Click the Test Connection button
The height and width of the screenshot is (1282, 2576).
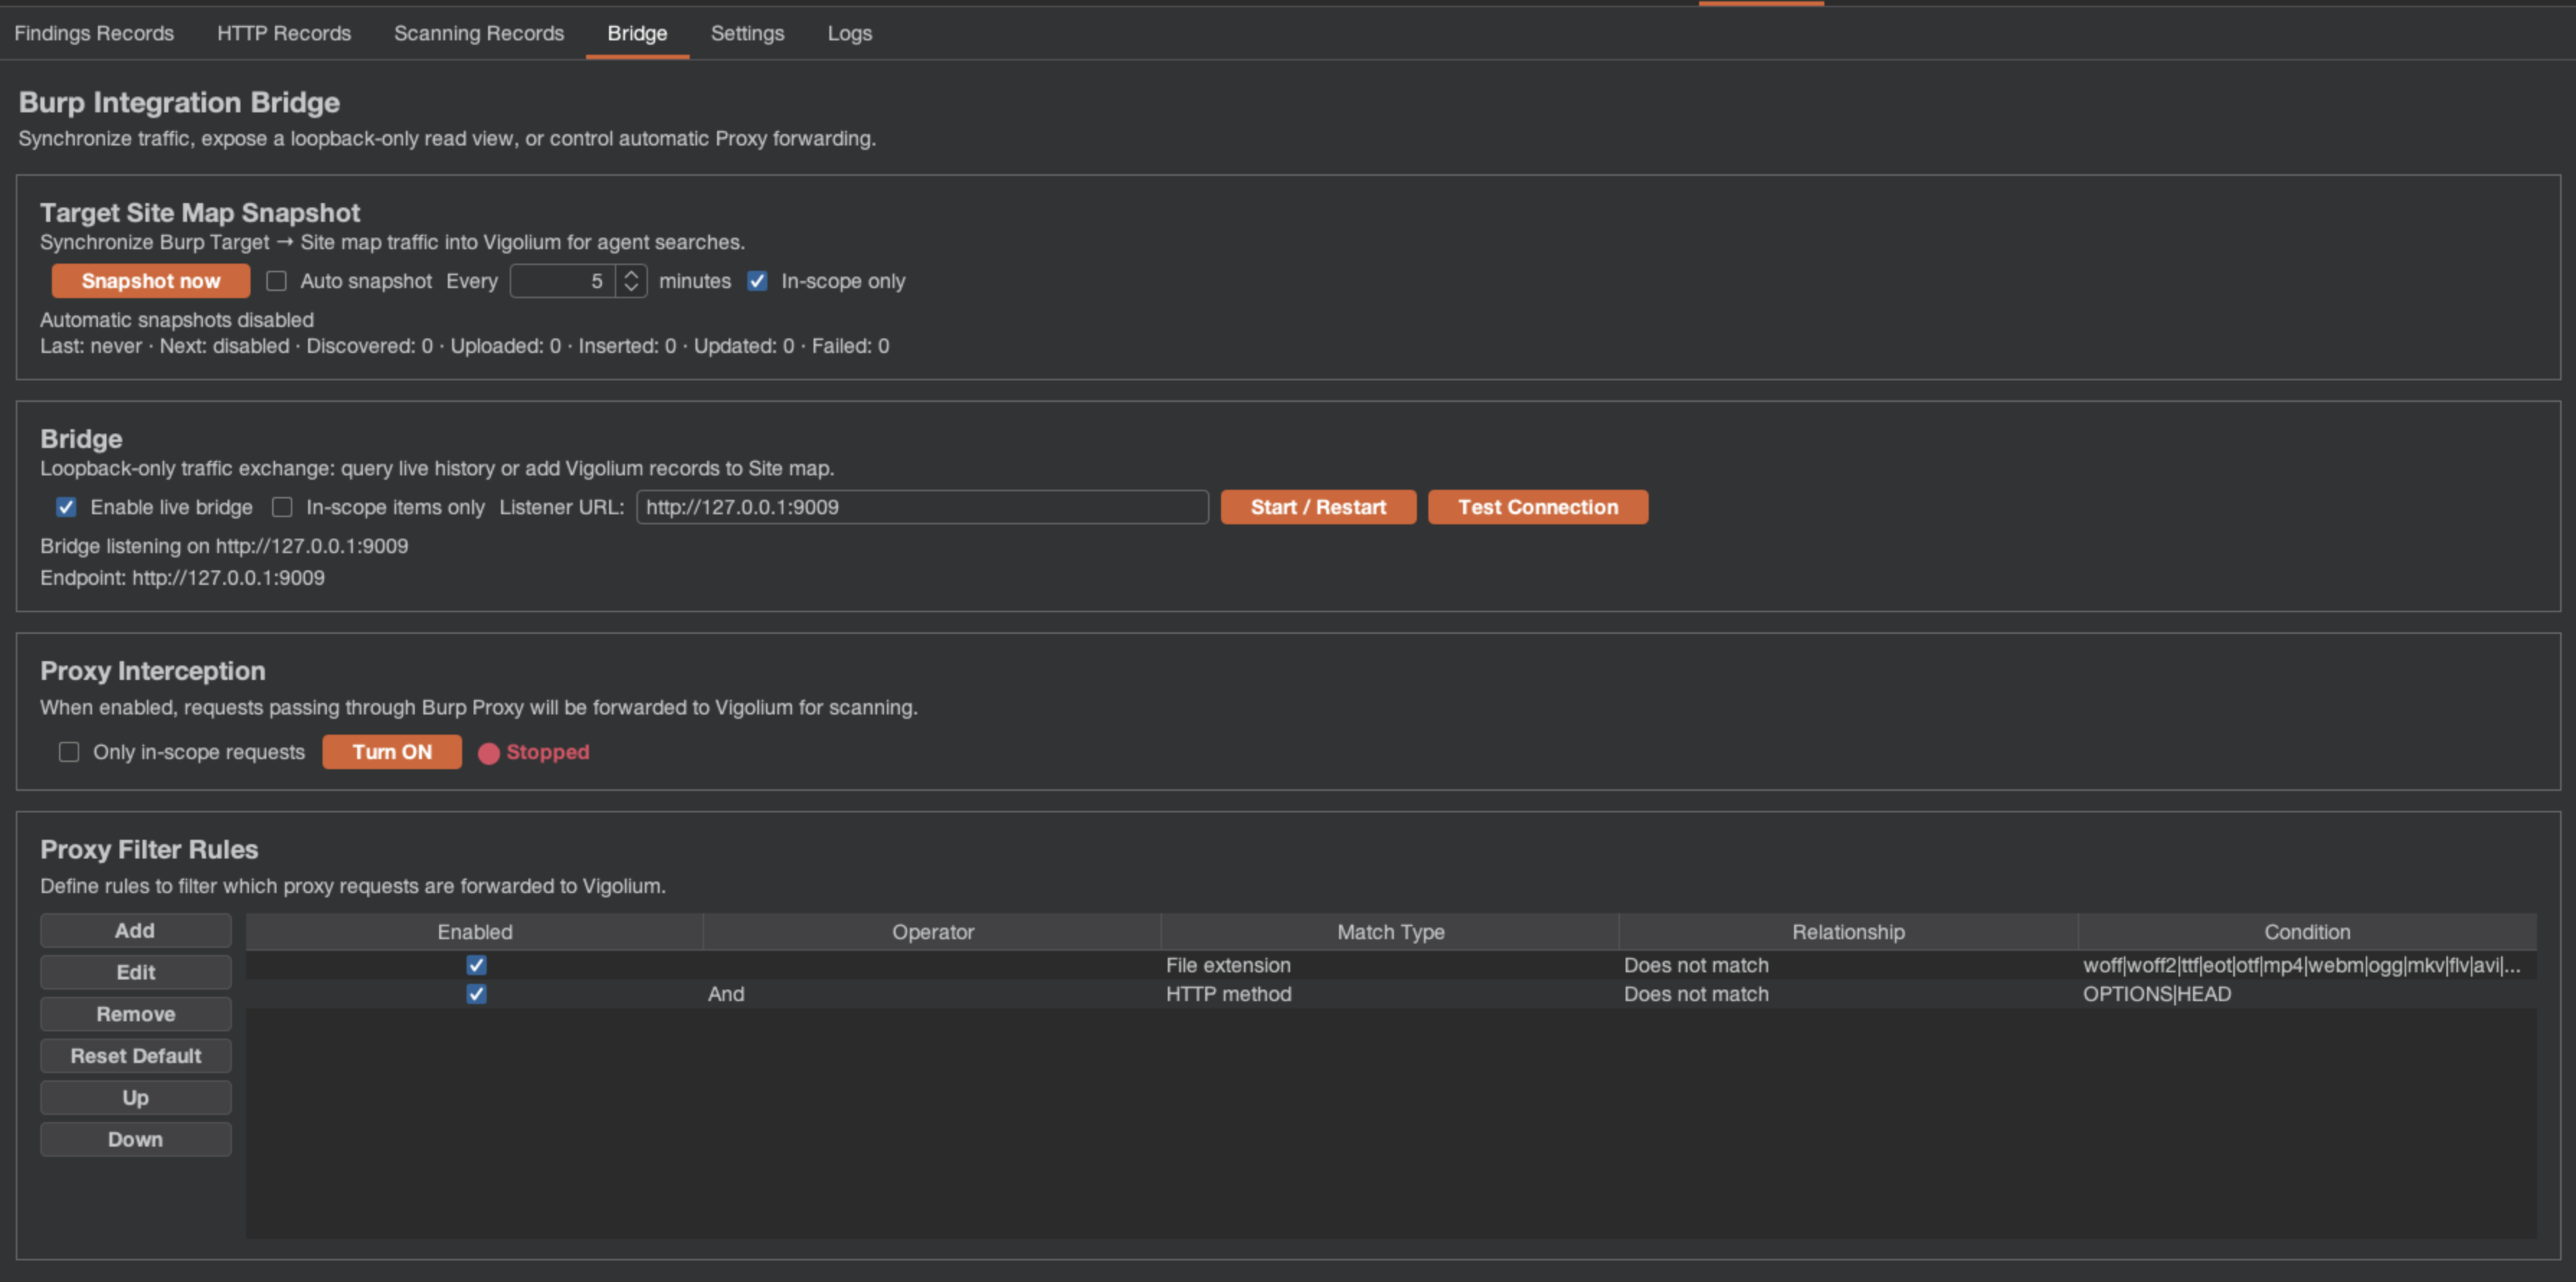click(x=1538, y=507)
